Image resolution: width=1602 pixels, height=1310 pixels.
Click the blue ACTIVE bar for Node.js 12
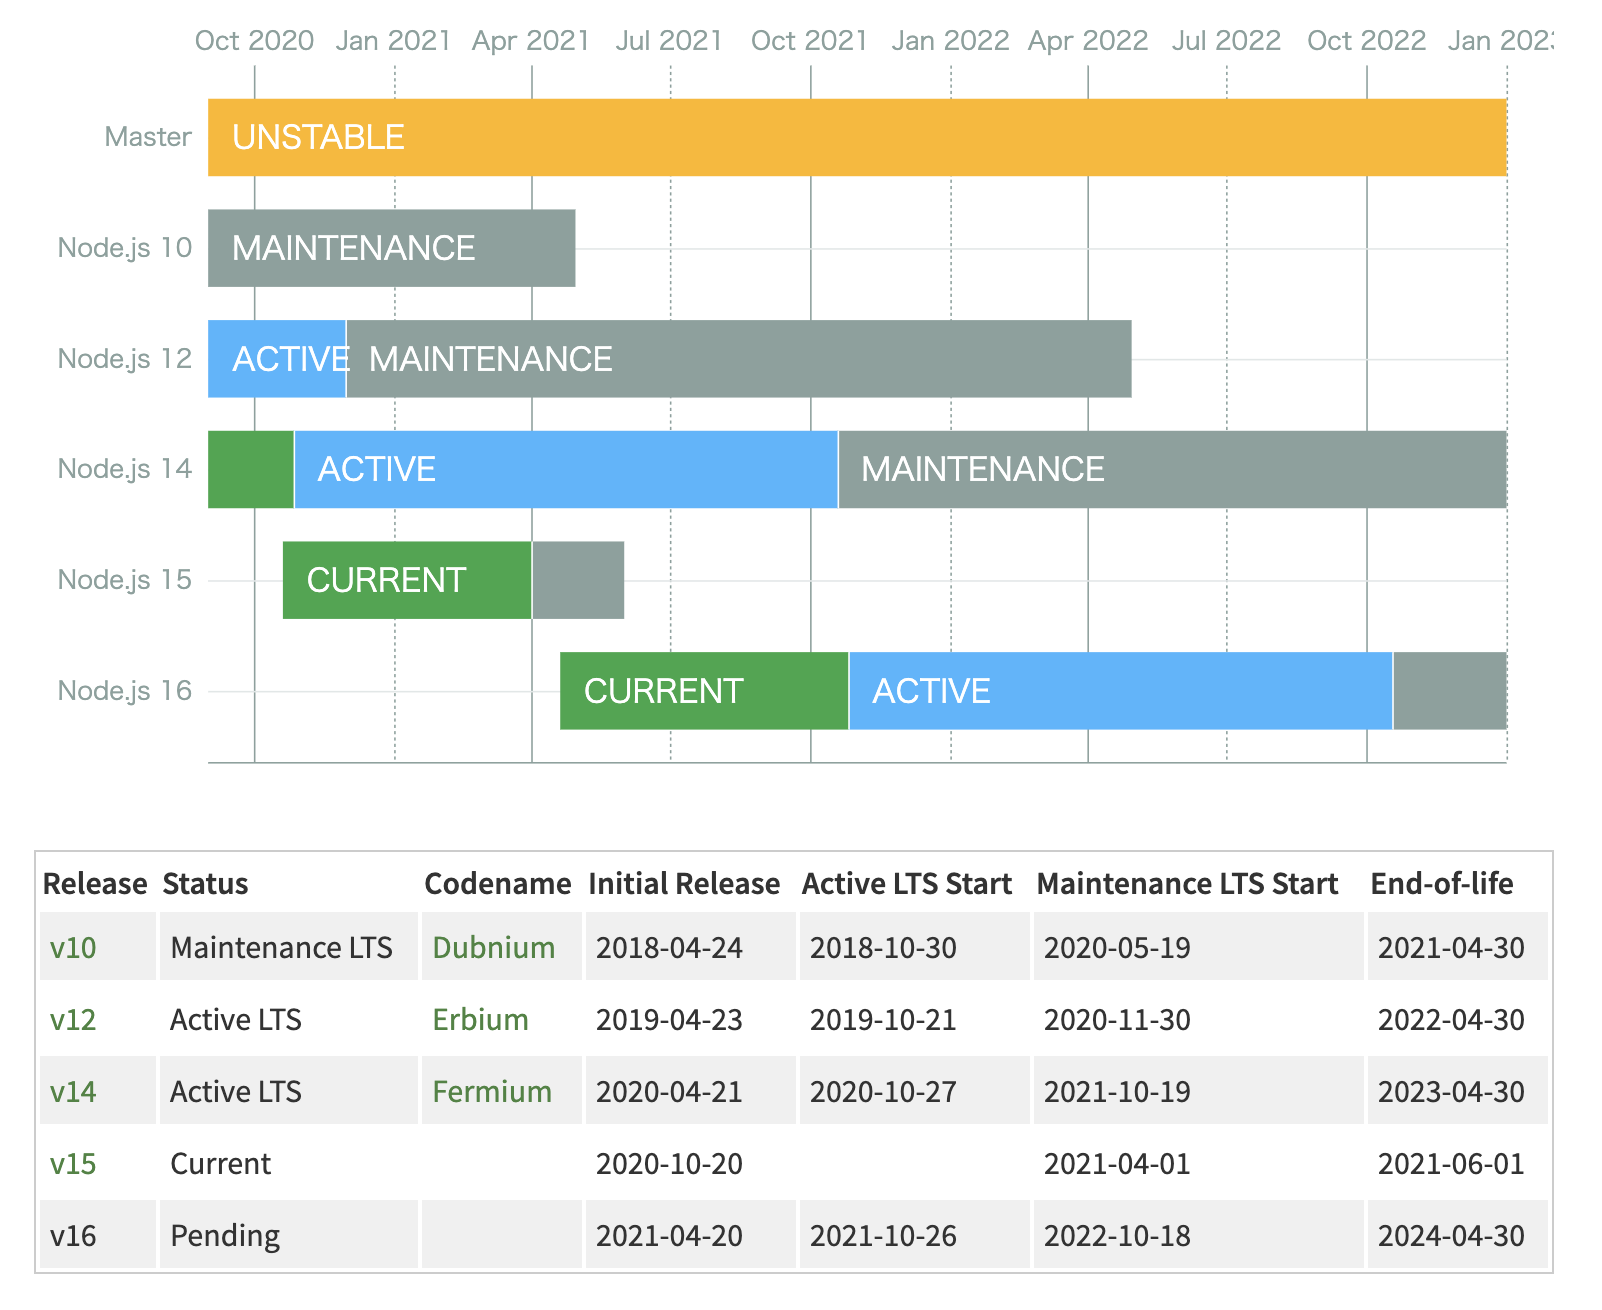point(277,359)
